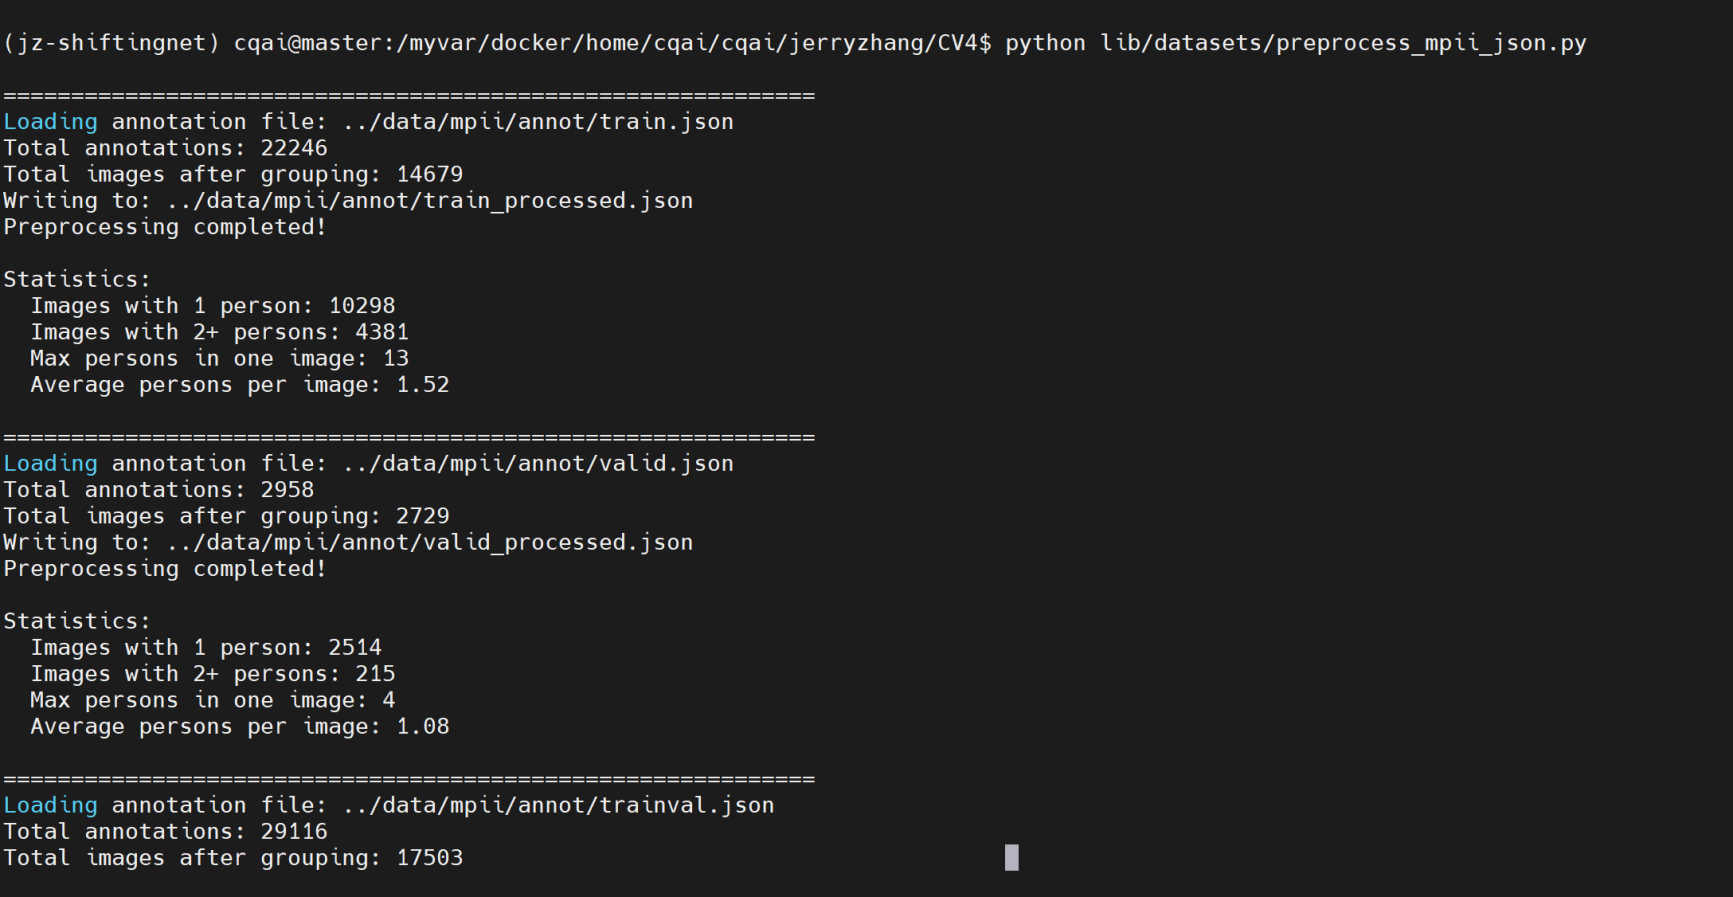Click the max persons value 13

tap(396, 359)
